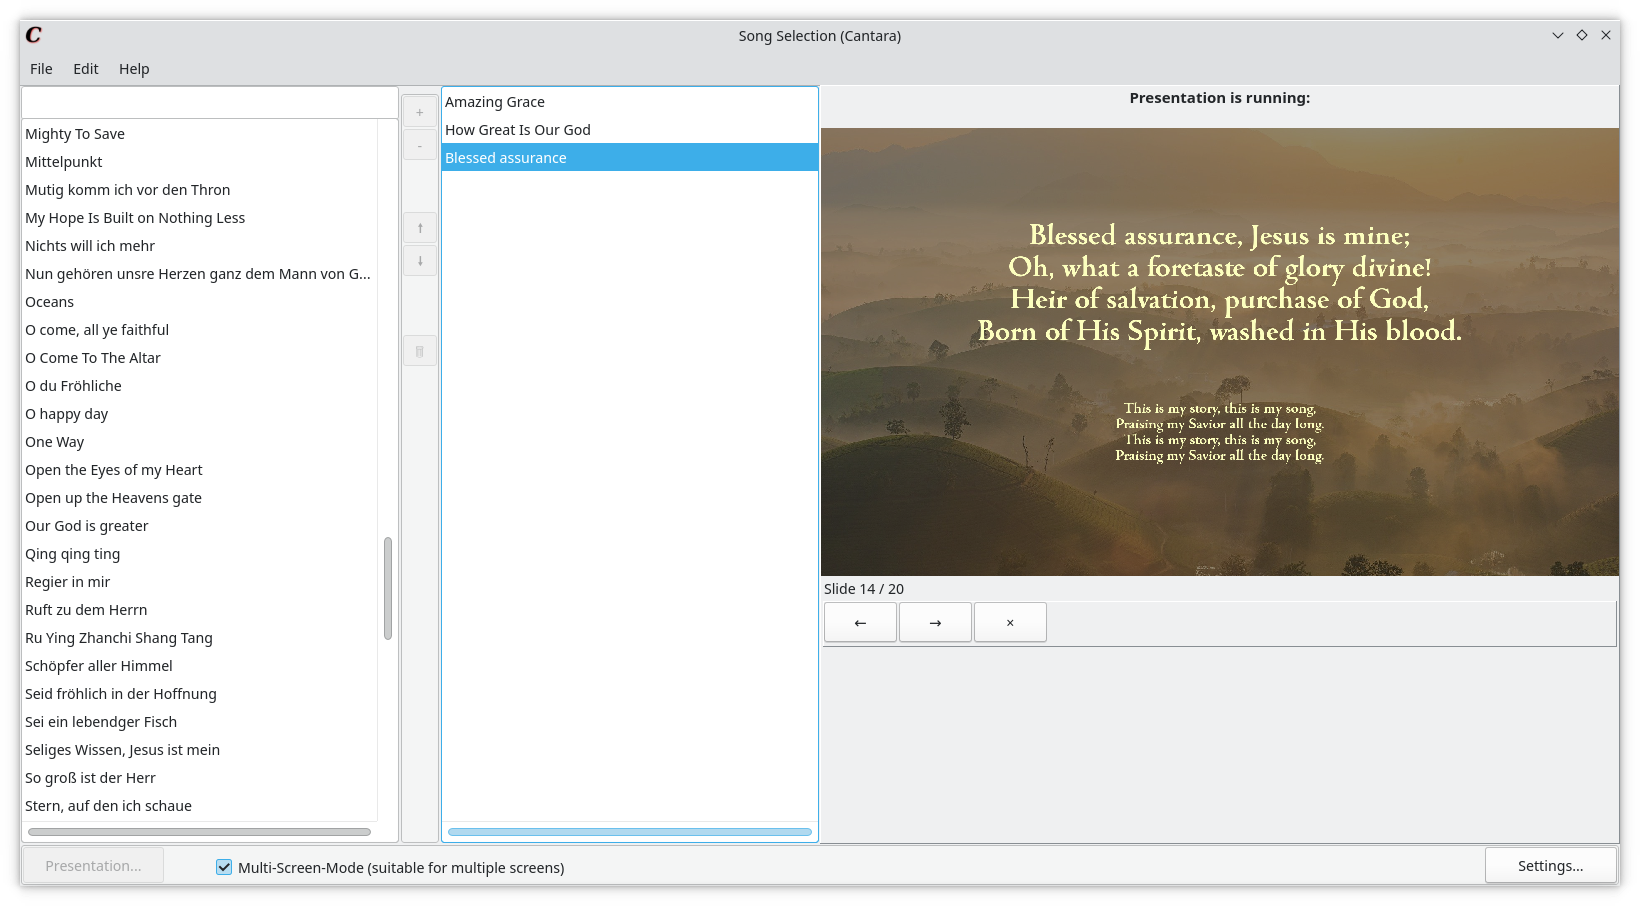Open the Help menu

(134, 69)
